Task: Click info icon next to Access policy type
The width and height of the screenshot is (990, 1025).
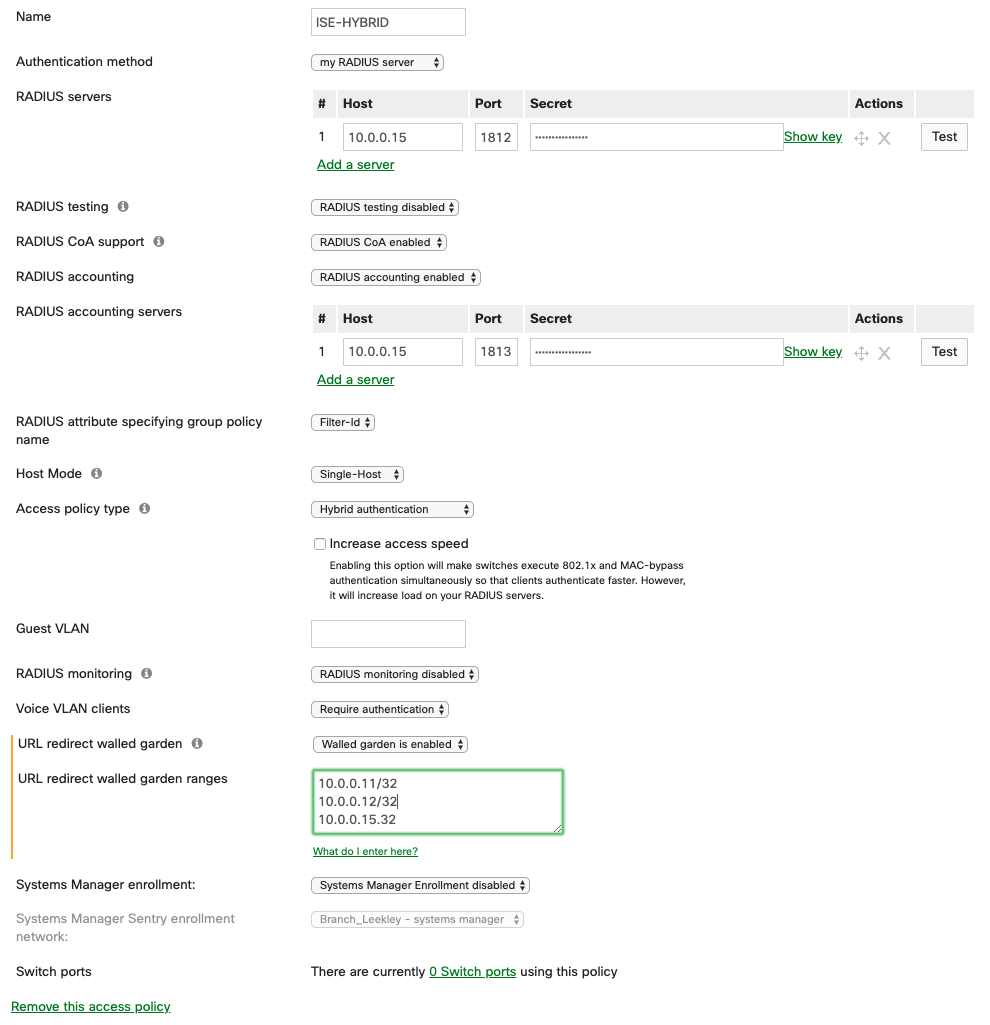Action: (x=145, y=509)
